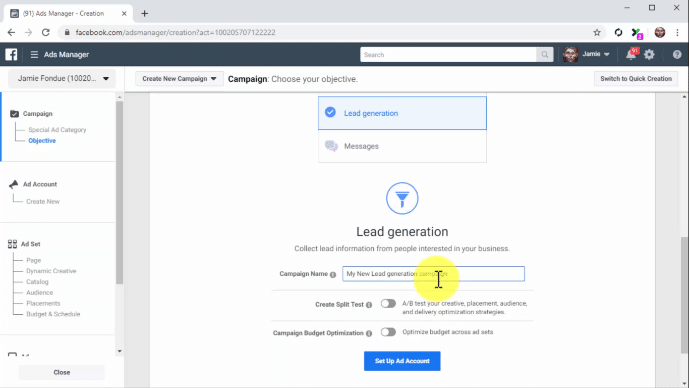Open the Ads Manager hamburger menu

tap(34, 54)
